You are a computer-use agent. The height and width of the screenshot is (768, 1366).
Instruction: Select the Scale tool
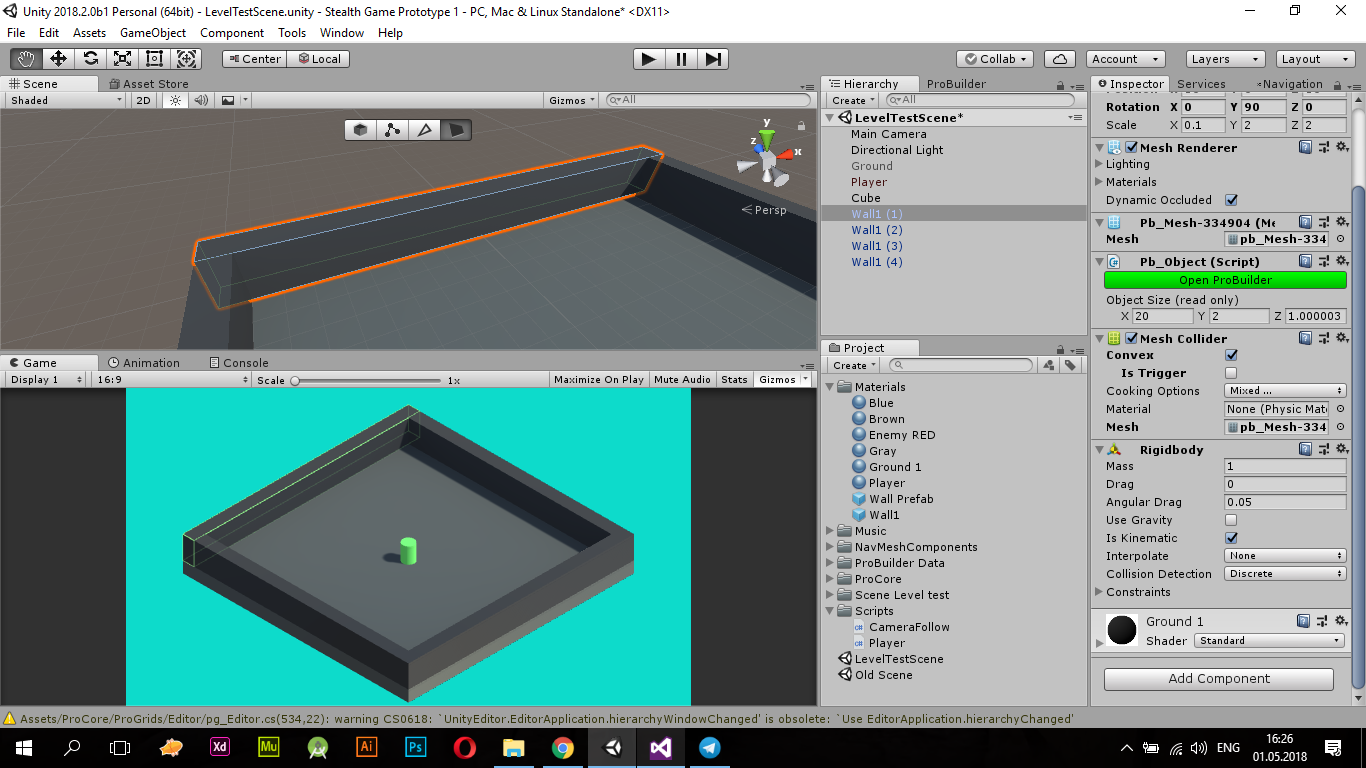pyautogui.click(x=122, y=59)
